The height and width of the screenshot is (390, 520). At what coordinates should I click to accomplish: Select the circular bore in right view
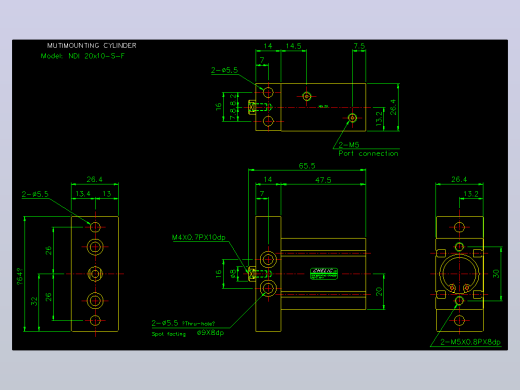459,274
